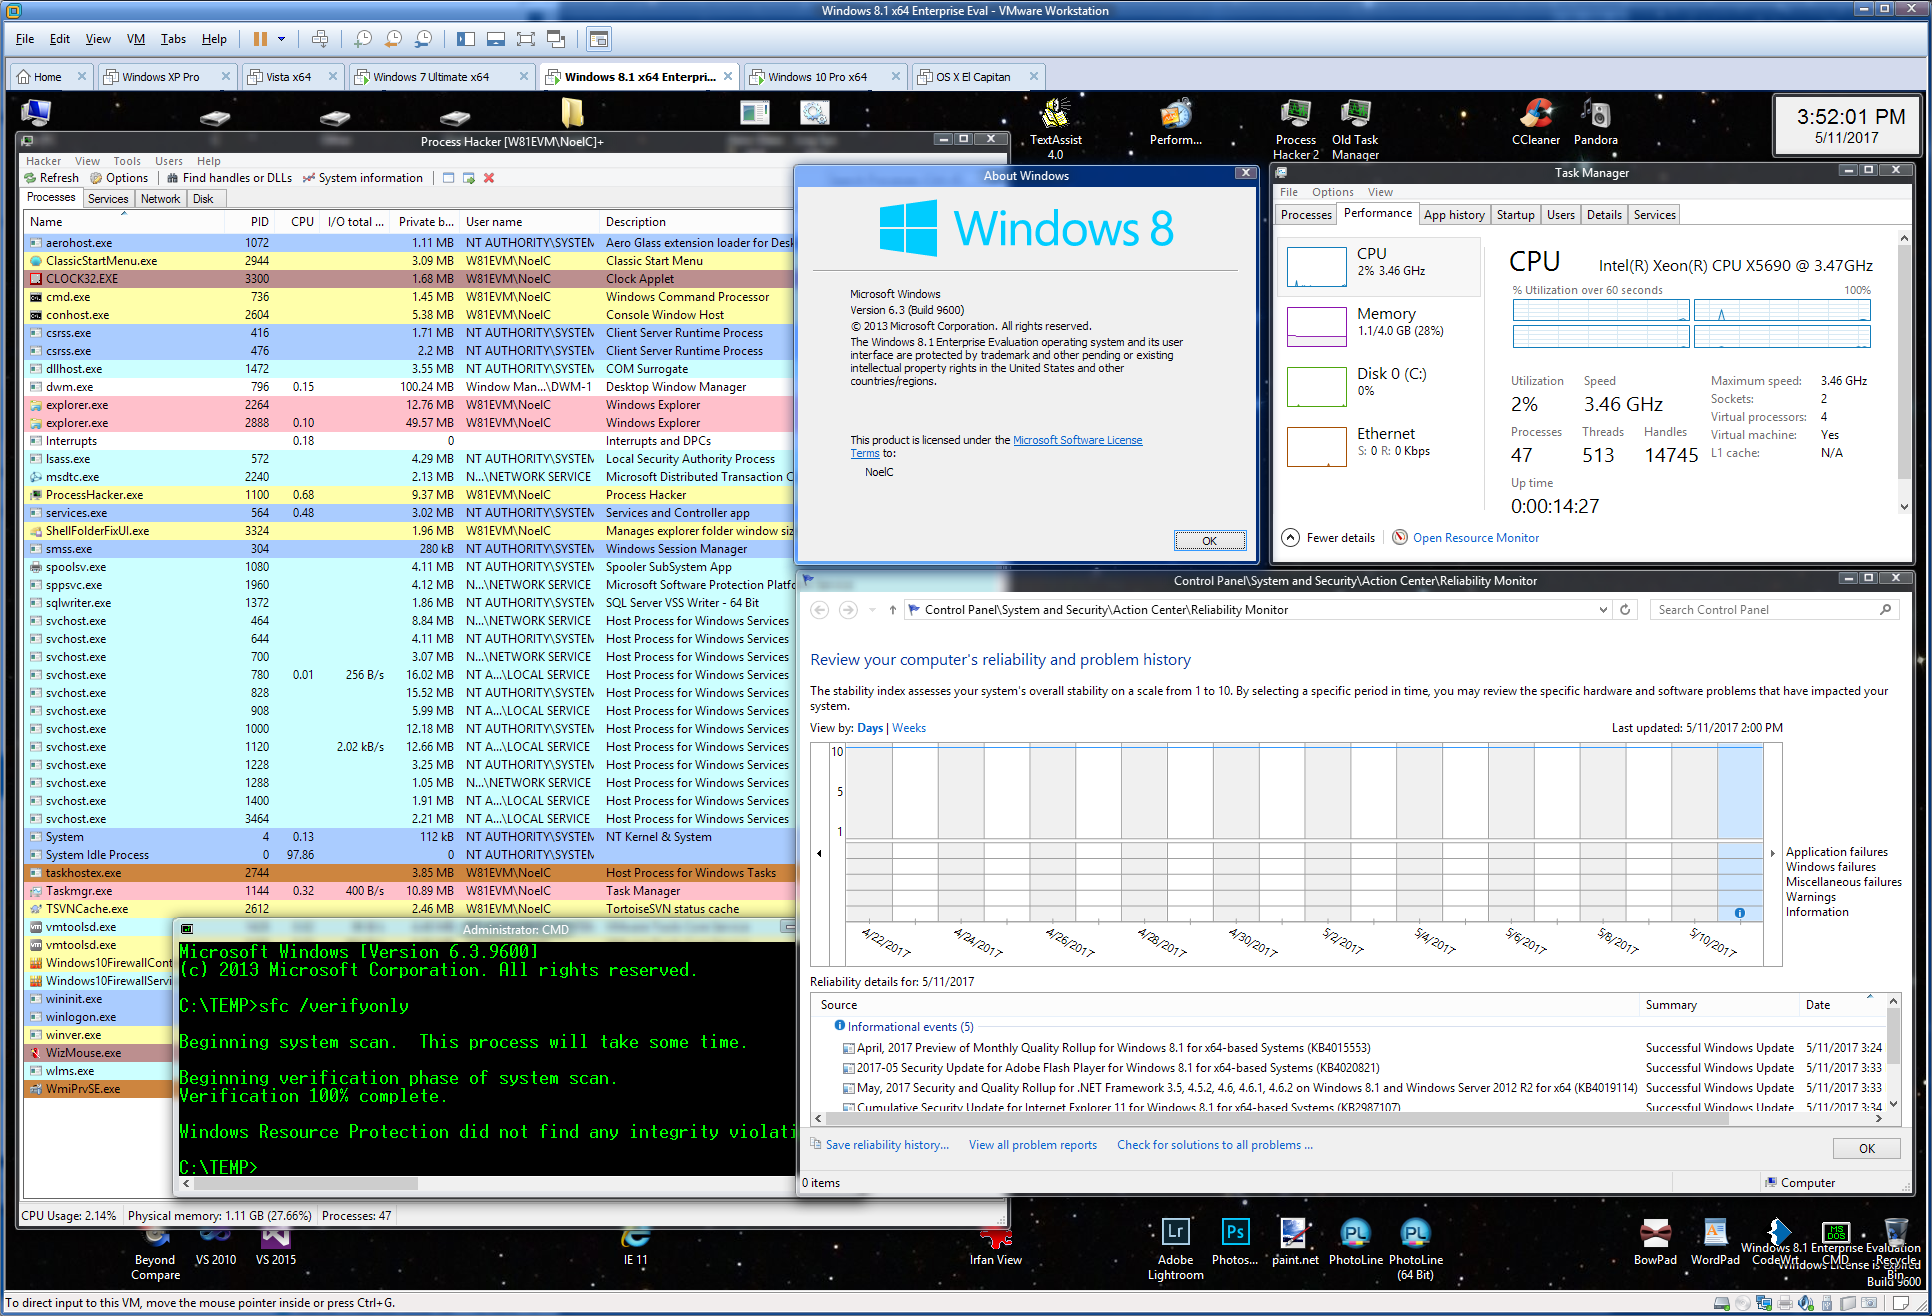1932x1316 pixels.
Task: Click the sound card status bar icon
Action: click(1805, 1303)
